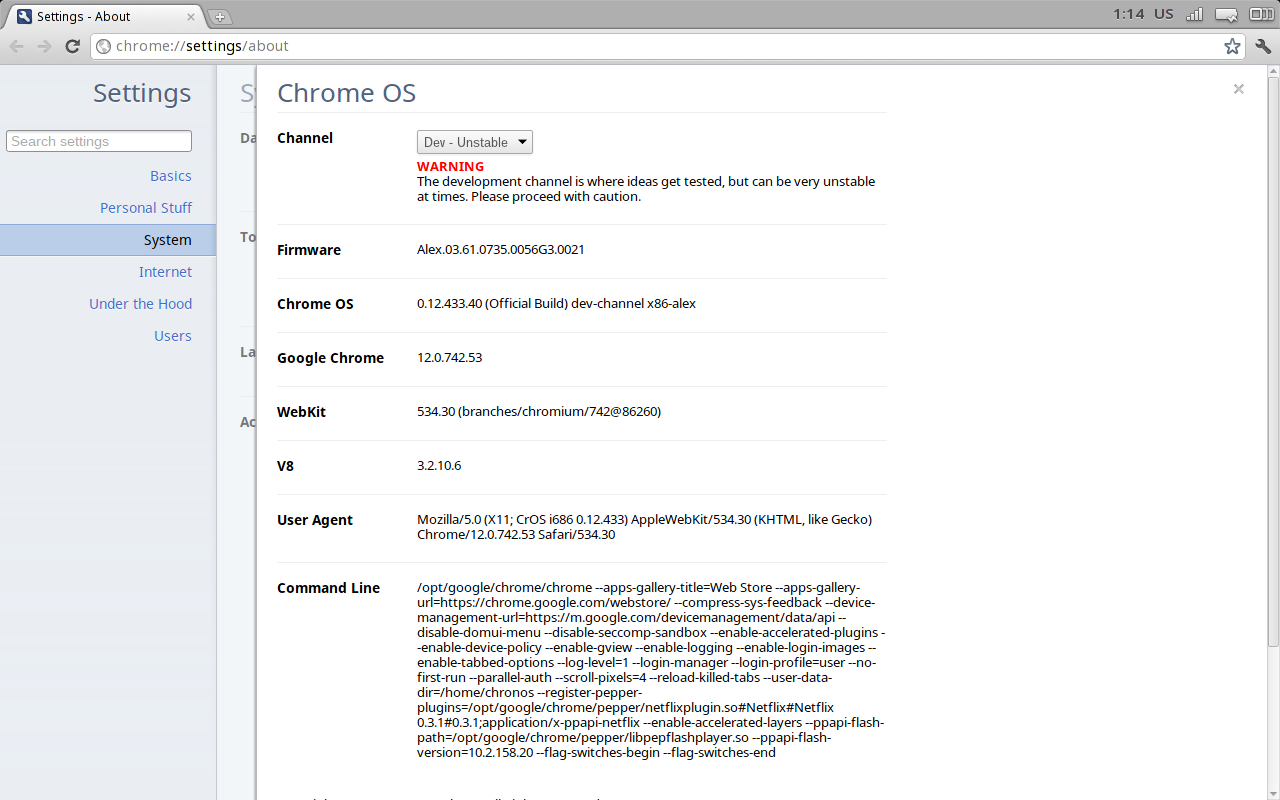
Task: Click the Command Line row label
Action: [328, 588]
